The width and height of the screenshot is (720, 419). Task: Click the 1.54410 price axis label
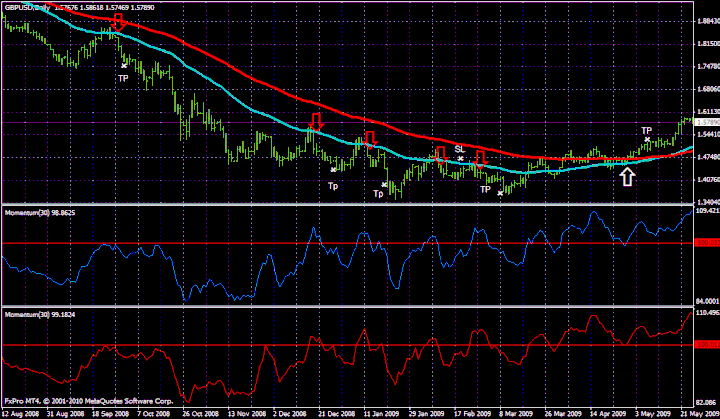tap(708, 134)
